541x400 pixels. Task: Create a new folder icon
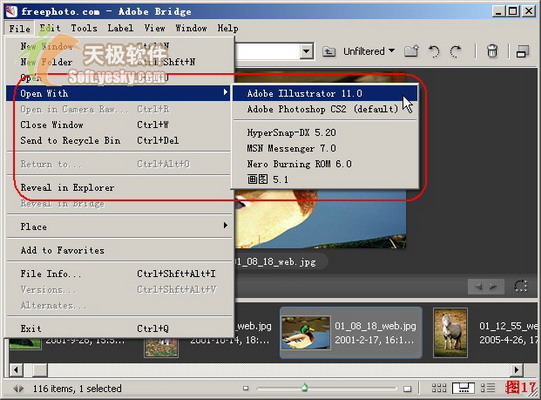pos(411,51)
